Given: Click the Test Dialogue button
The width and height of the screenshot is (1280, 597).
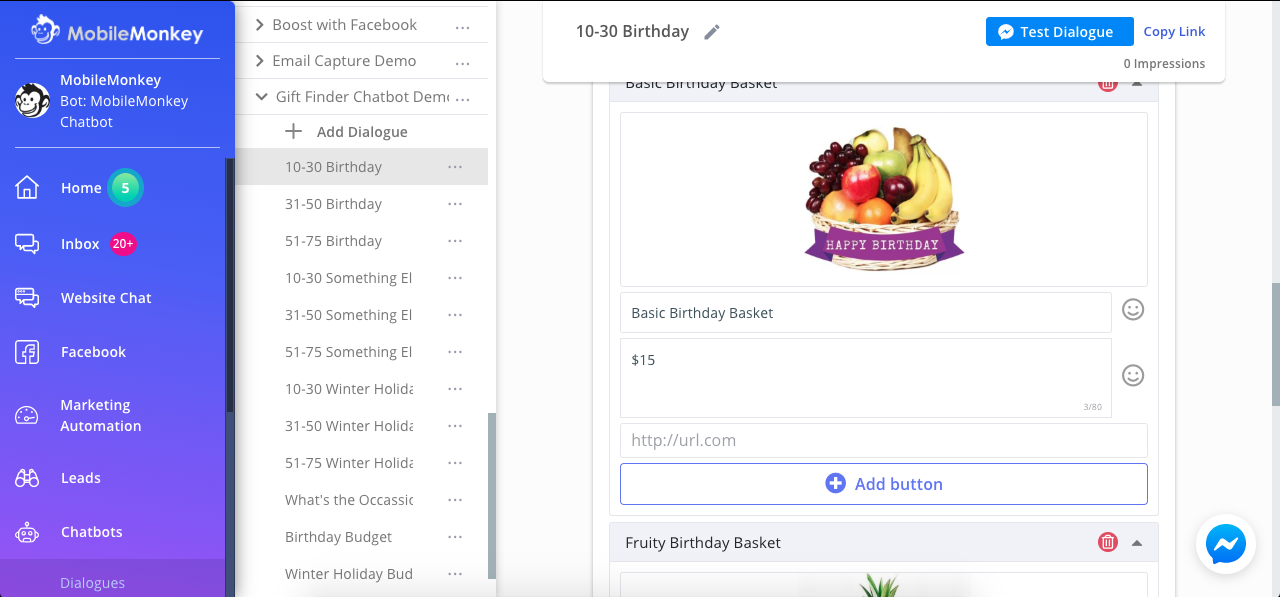Looking at the screenshot, I should [x=1059, y=31].
